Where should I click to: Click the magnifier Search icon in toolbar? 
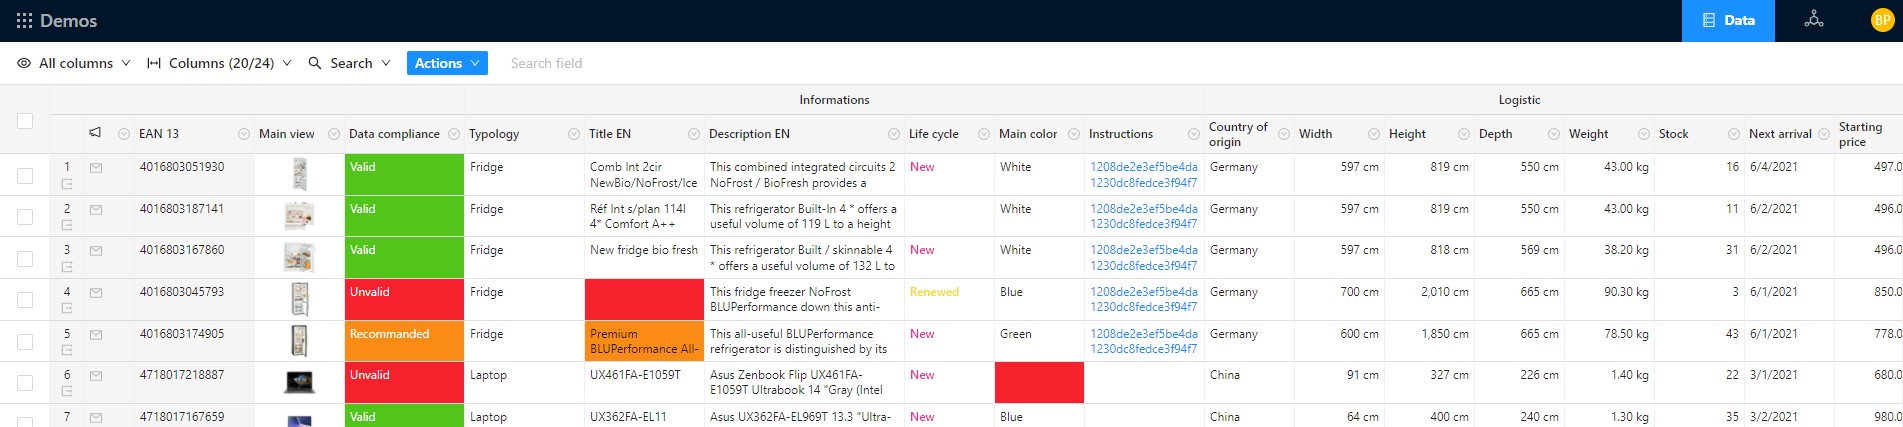(x=315, y=63)
